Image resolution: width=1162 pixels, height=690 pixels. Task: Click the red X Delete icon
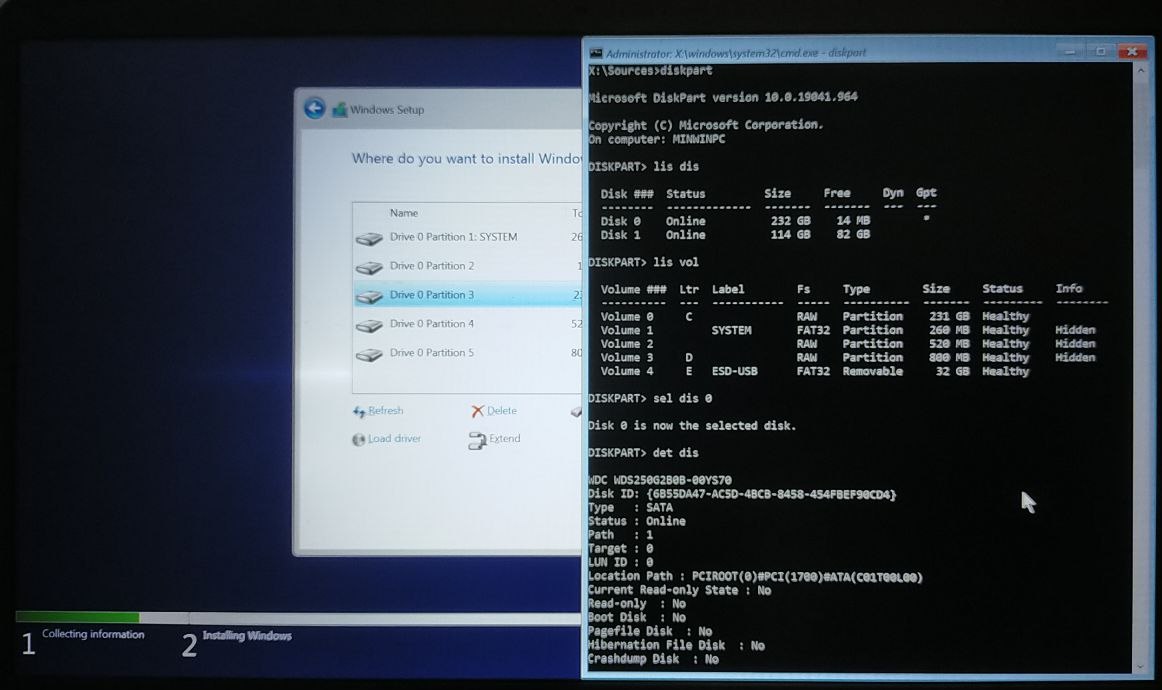click(x=477, y=411)
